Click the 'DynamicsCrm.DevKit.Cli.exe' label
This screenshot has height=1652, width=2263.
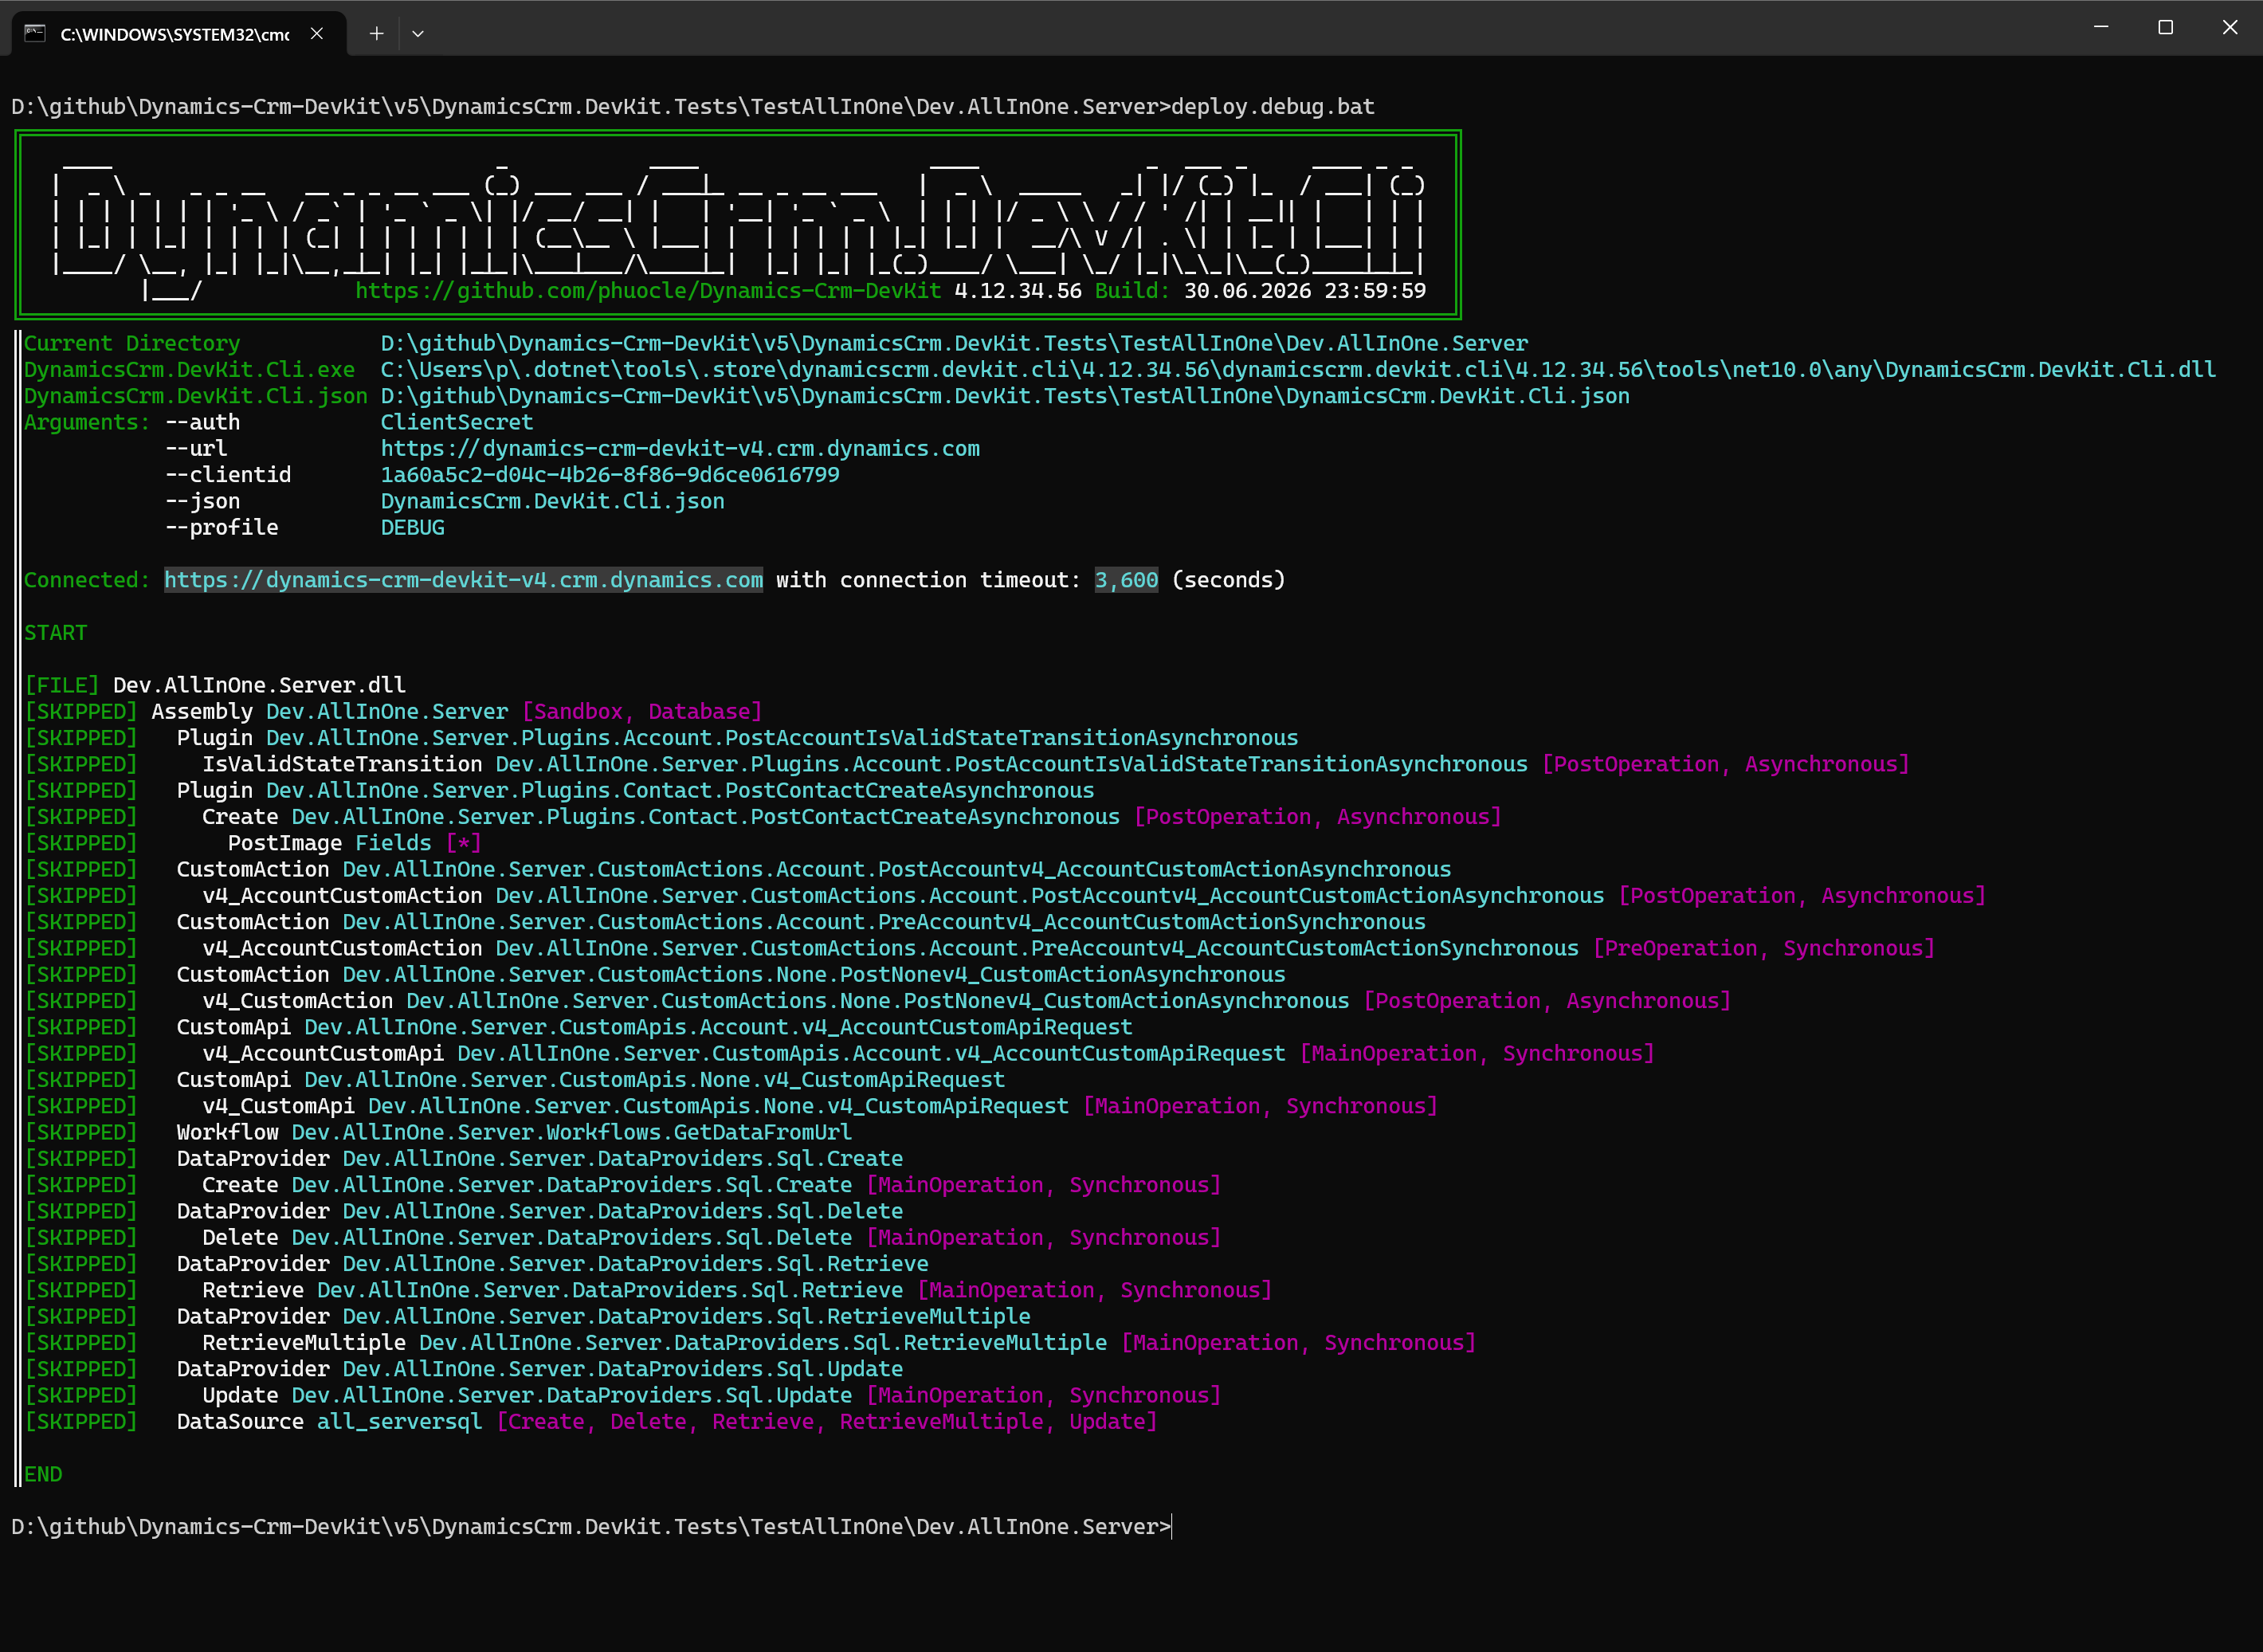point(189,370)
